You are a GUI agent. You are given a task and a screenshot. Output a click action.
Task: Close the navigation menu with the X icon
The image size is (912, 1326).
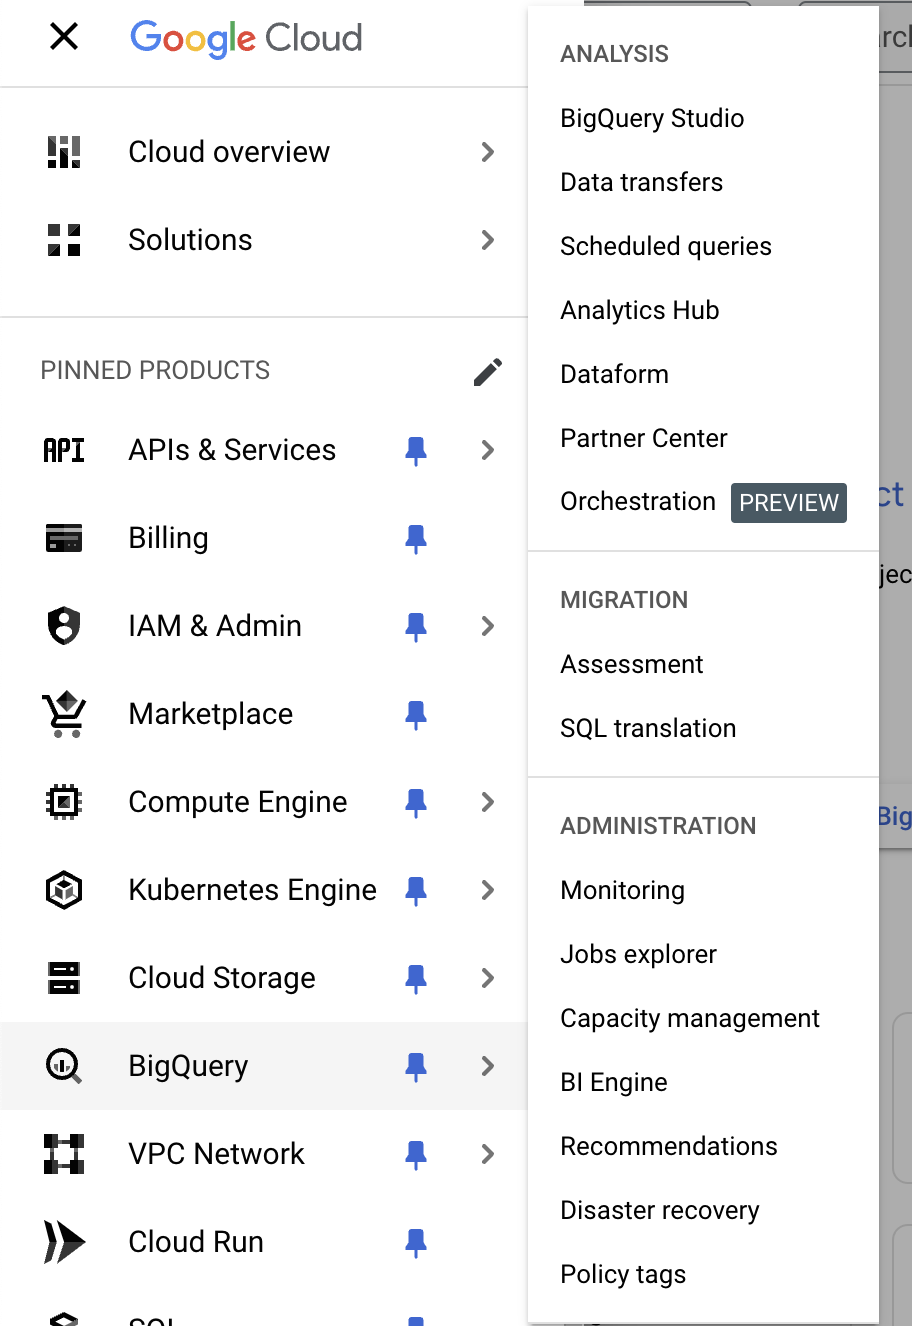[64, 37]
